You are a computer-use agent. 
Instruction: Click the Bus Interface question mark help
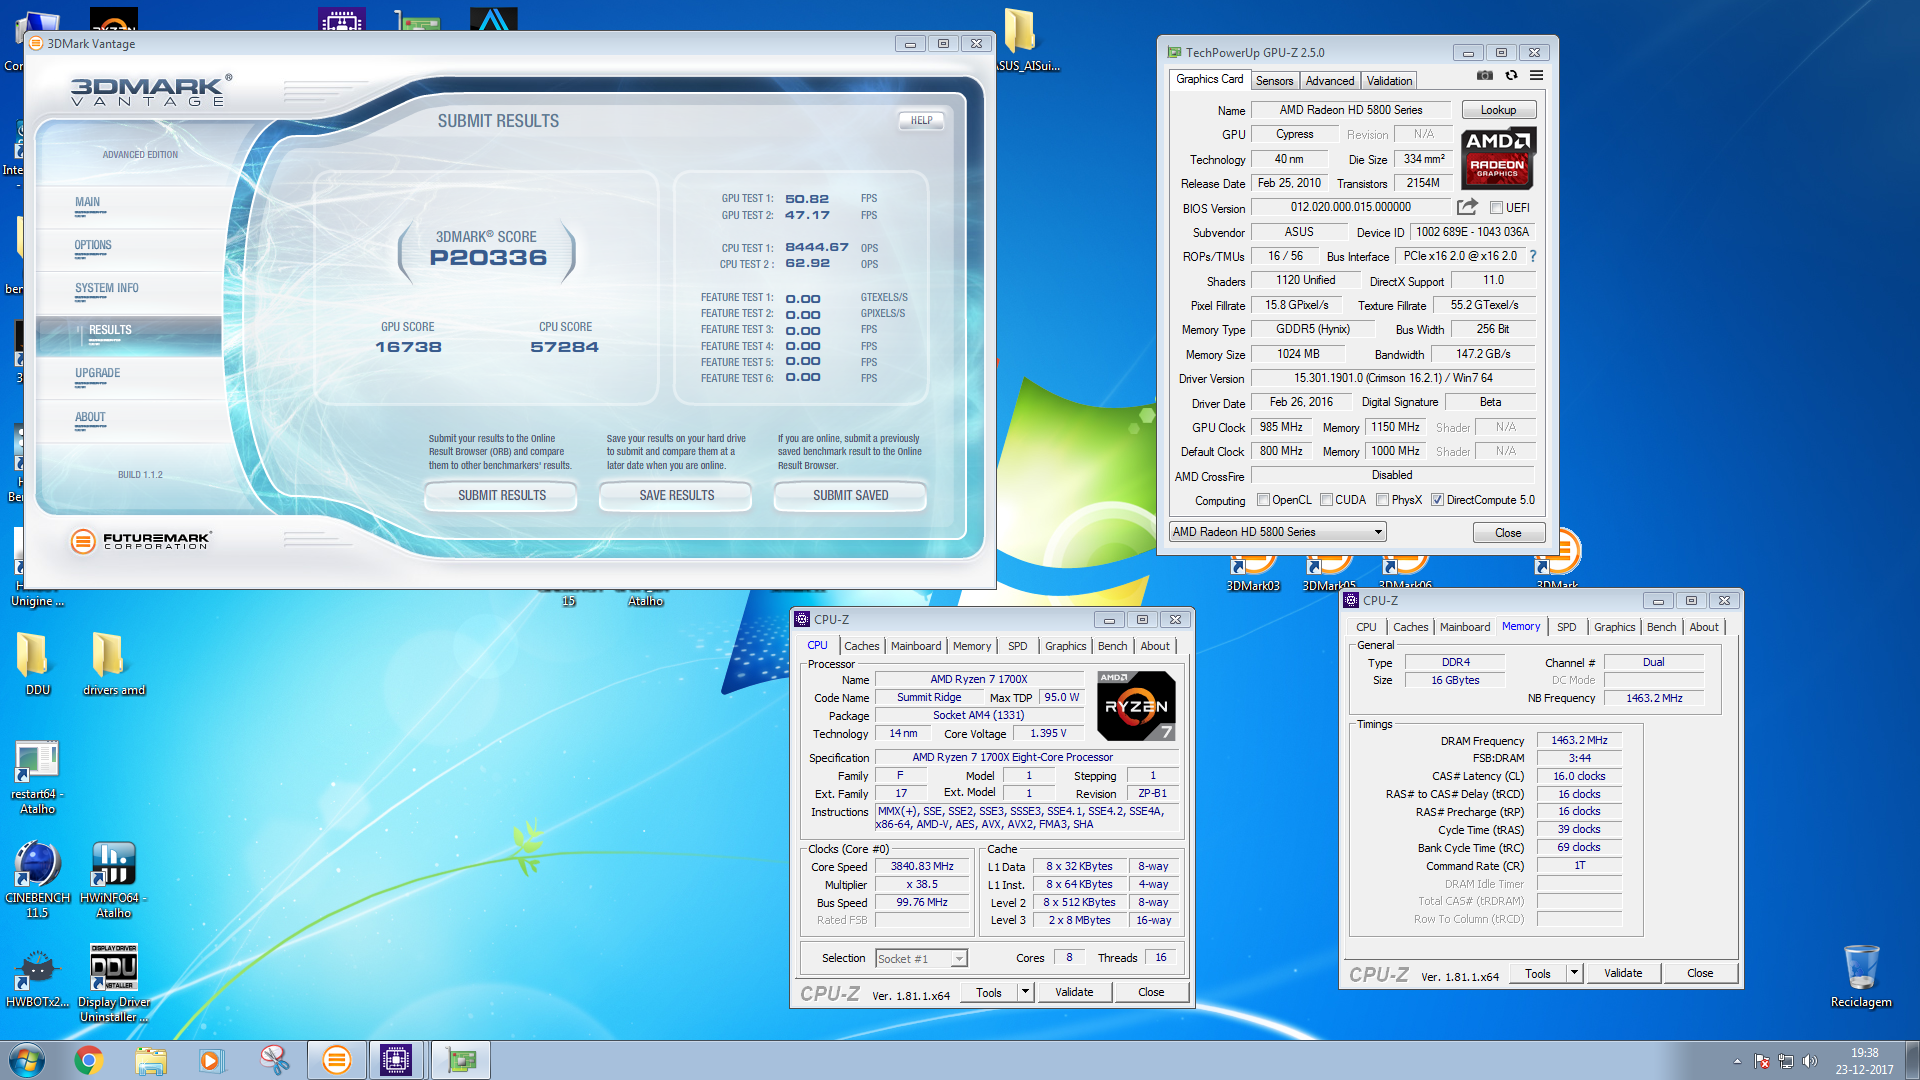point(1532,256)
